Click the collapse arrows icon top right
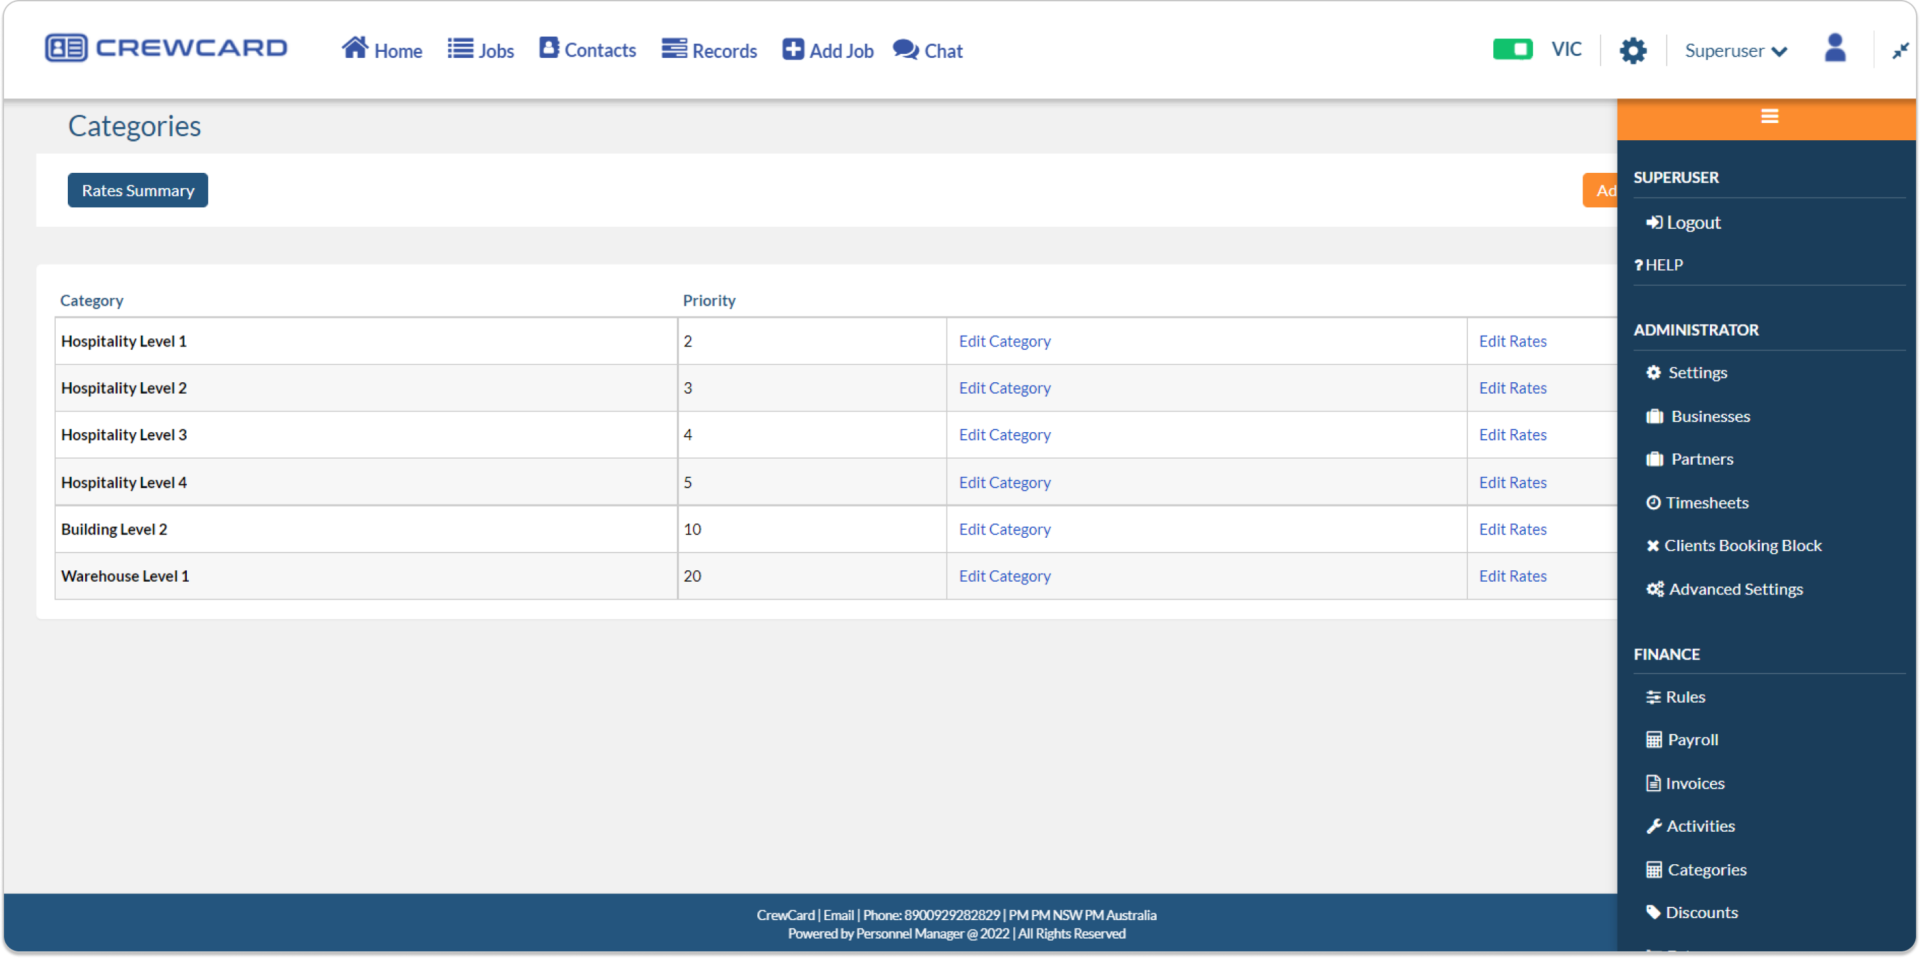Screen dimensions: 1920x958 tap(1899, 49)
